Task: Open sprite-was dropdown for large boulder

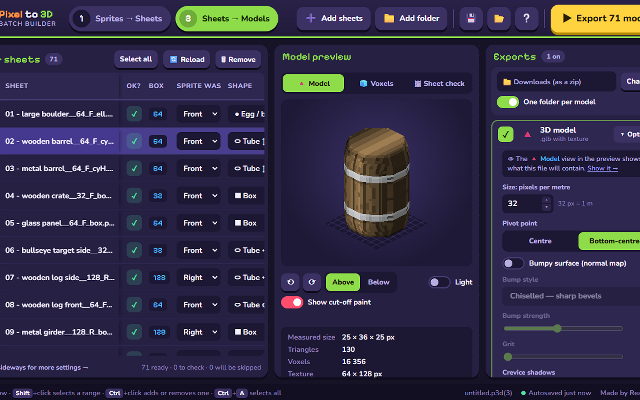Action: click(198, 114)
